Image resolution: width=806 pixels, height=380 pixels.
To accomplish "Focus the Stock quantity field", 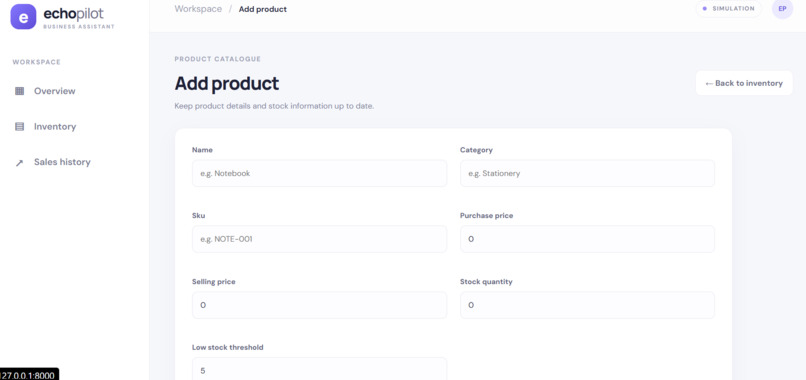I will [587, 305].
